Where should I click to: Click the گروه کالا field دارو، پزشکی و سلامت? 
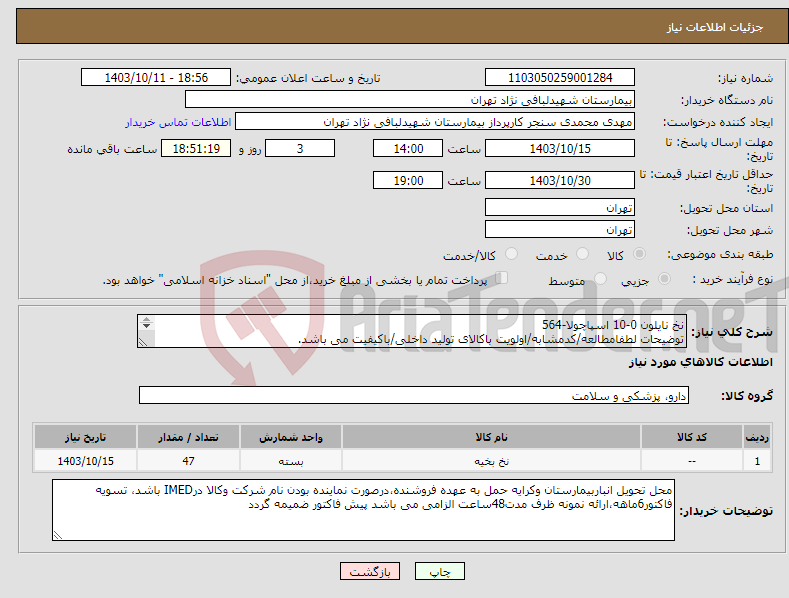pyautogui.click(x=414, y=396)
